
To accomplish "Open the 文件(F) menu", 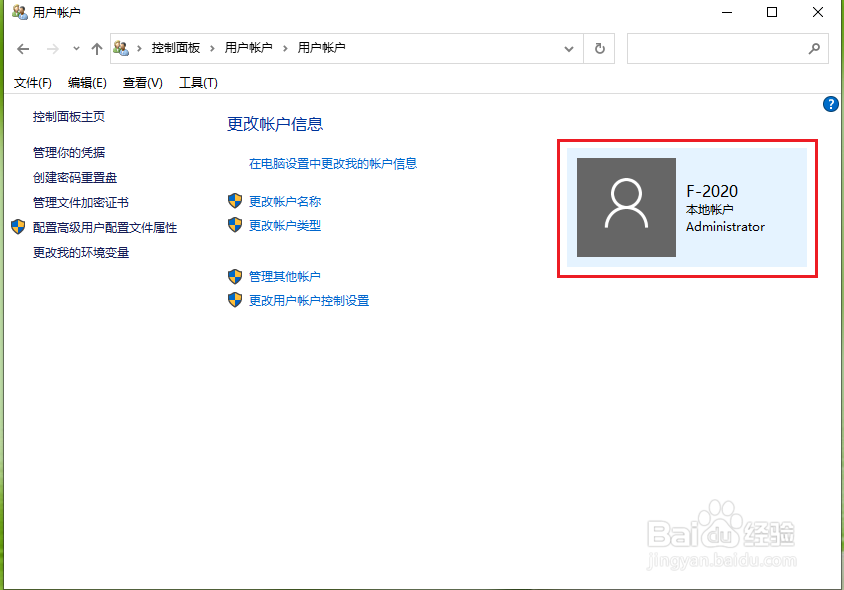I will [x=33, y=83].
